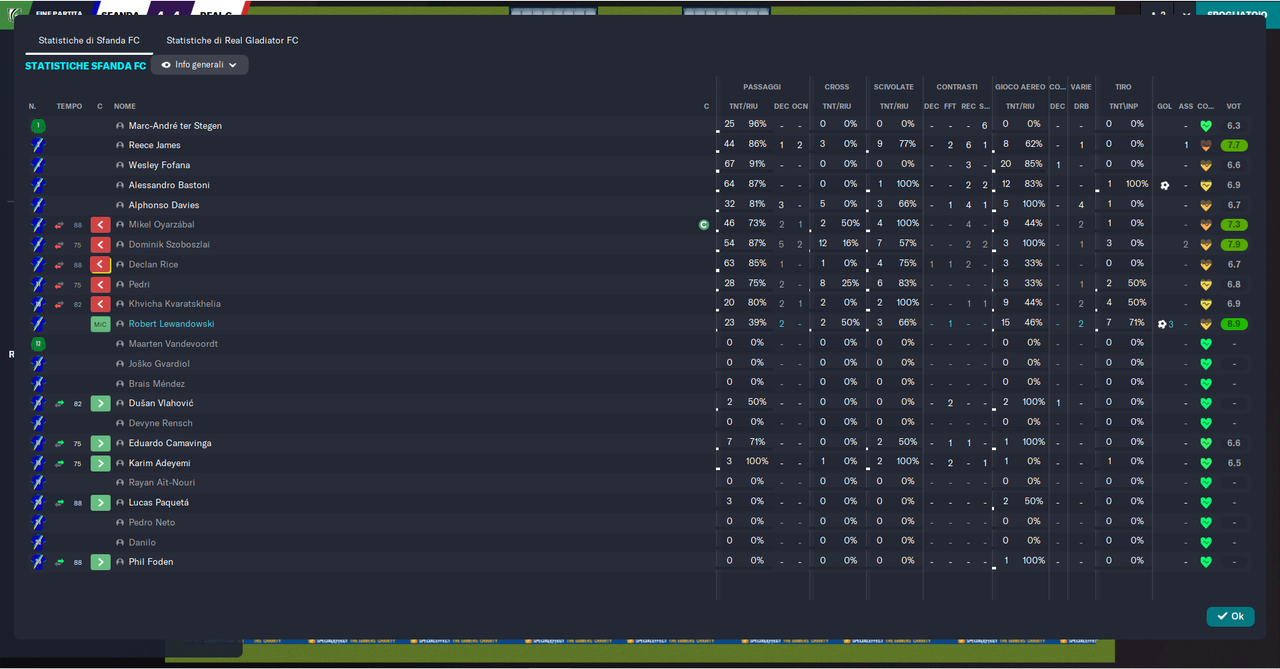Click the blue kit icon in Wesley Fofana's row

tap(38, 165)
